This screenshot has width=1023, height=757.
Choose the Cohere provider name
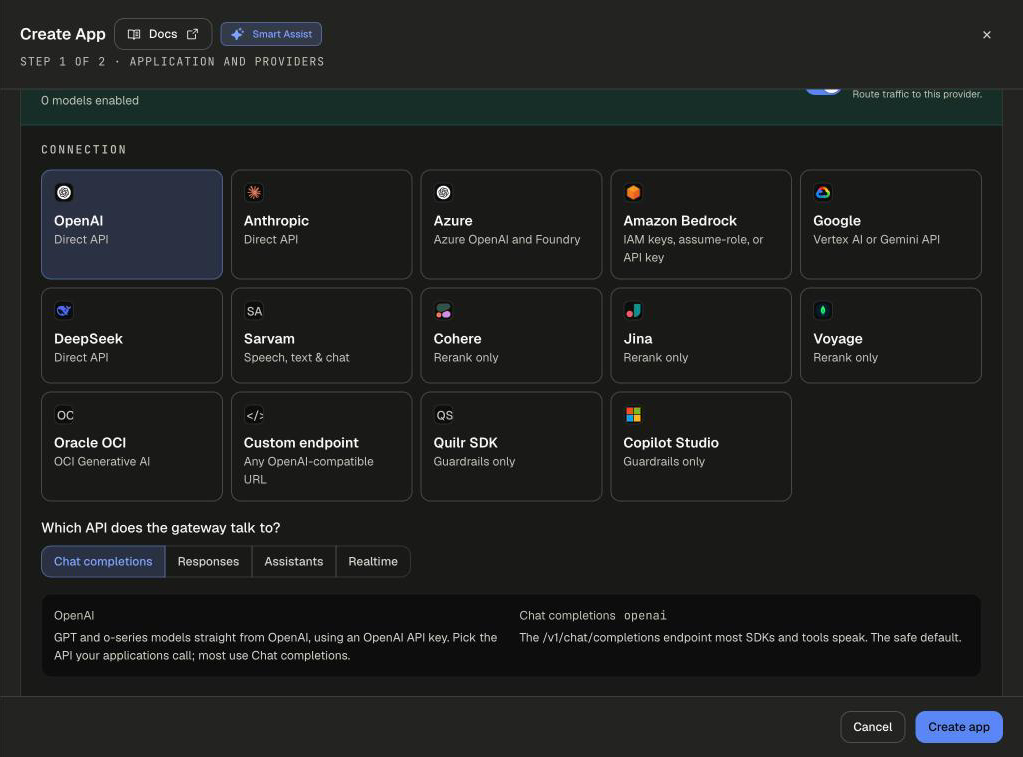pos(457,339)
